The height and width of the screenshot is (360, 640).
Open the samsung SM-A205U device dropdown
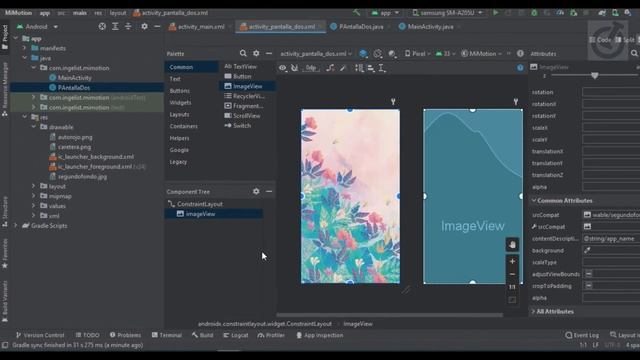pos(447,13)
